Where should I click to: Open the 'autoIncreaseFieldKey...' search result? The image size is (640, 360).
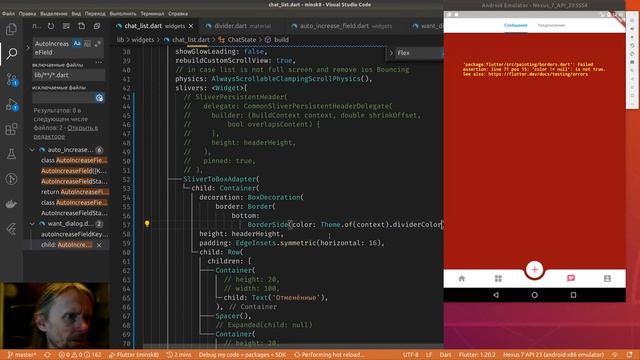point(74,234)
